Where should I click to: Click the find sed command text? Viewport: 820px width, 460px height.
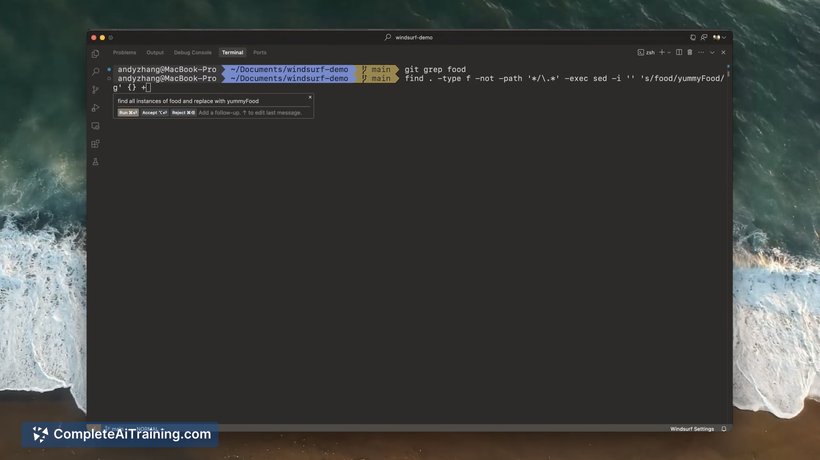(x=564, y=78)
